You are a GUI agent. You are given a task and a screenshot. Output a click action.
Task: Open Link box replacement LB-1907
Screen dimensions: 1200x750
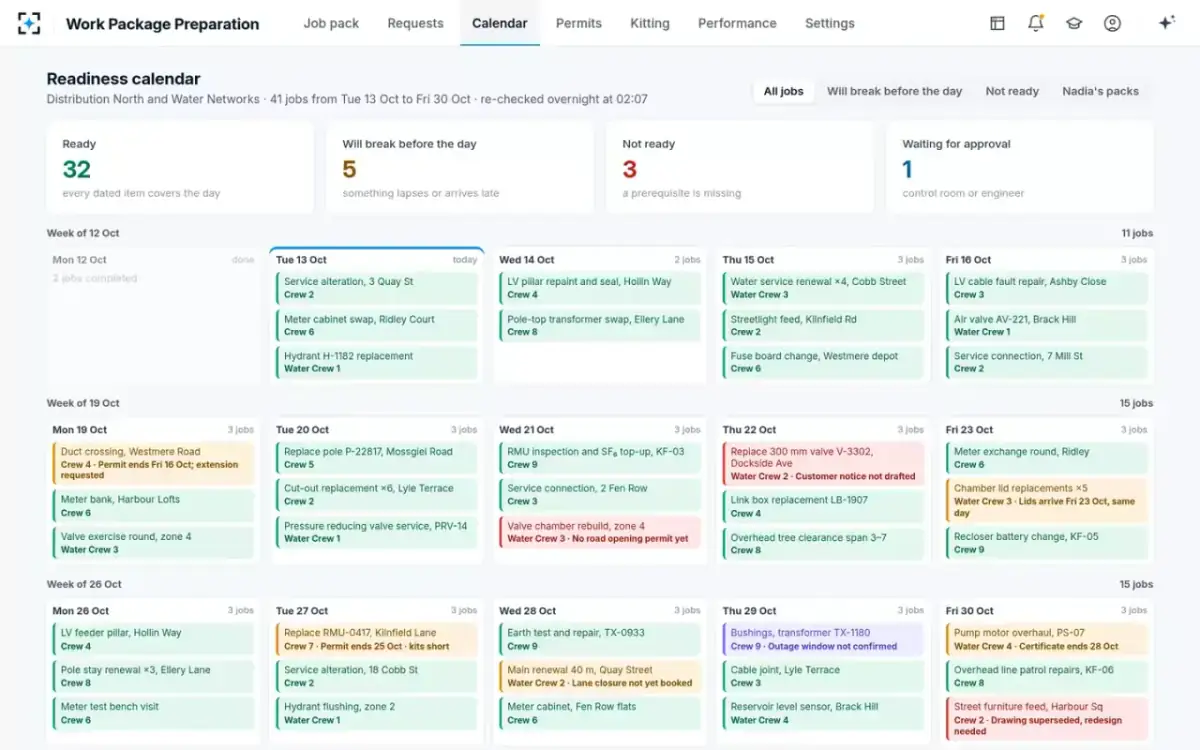pos(824,506)
